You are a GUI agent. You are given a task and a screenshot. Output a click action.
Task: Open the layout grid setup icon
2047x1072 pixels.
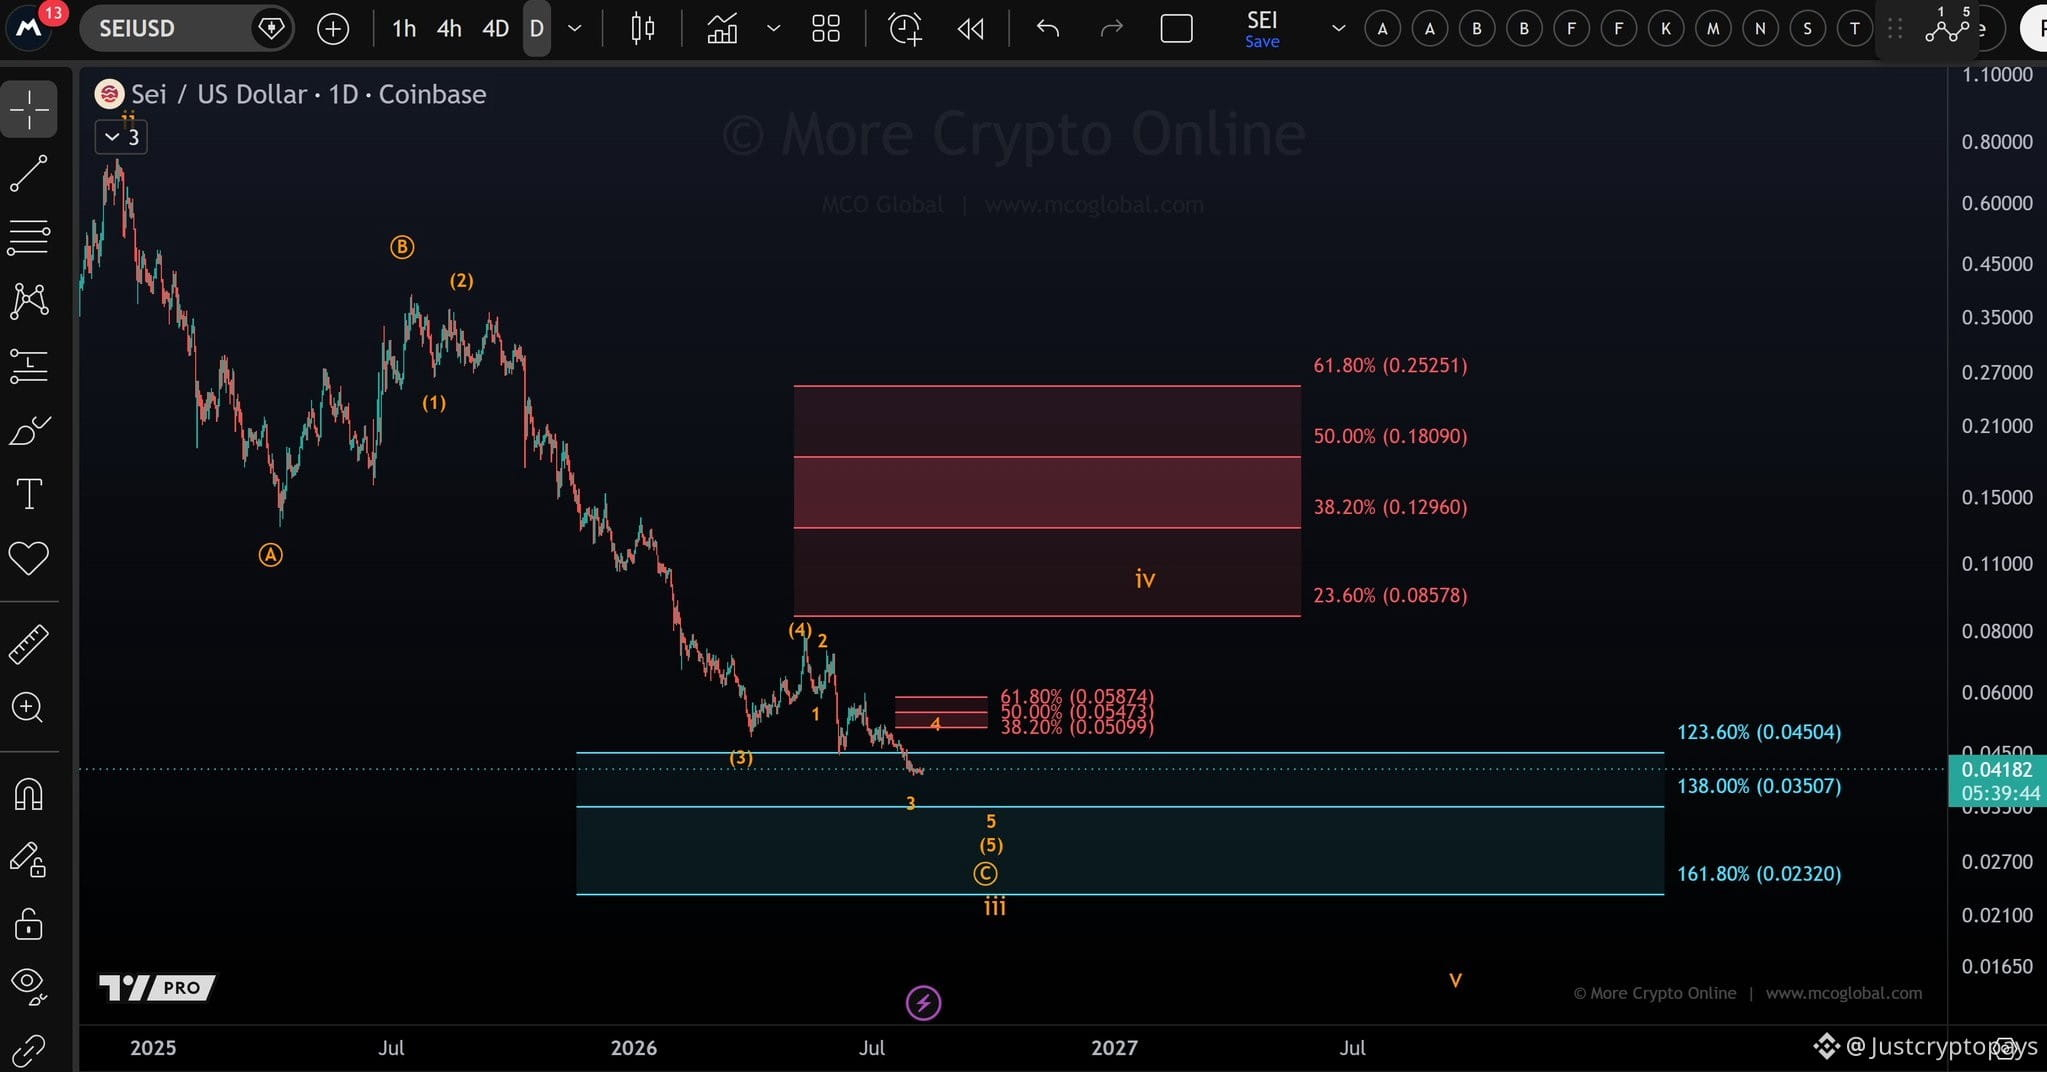[x=826, y=29]
